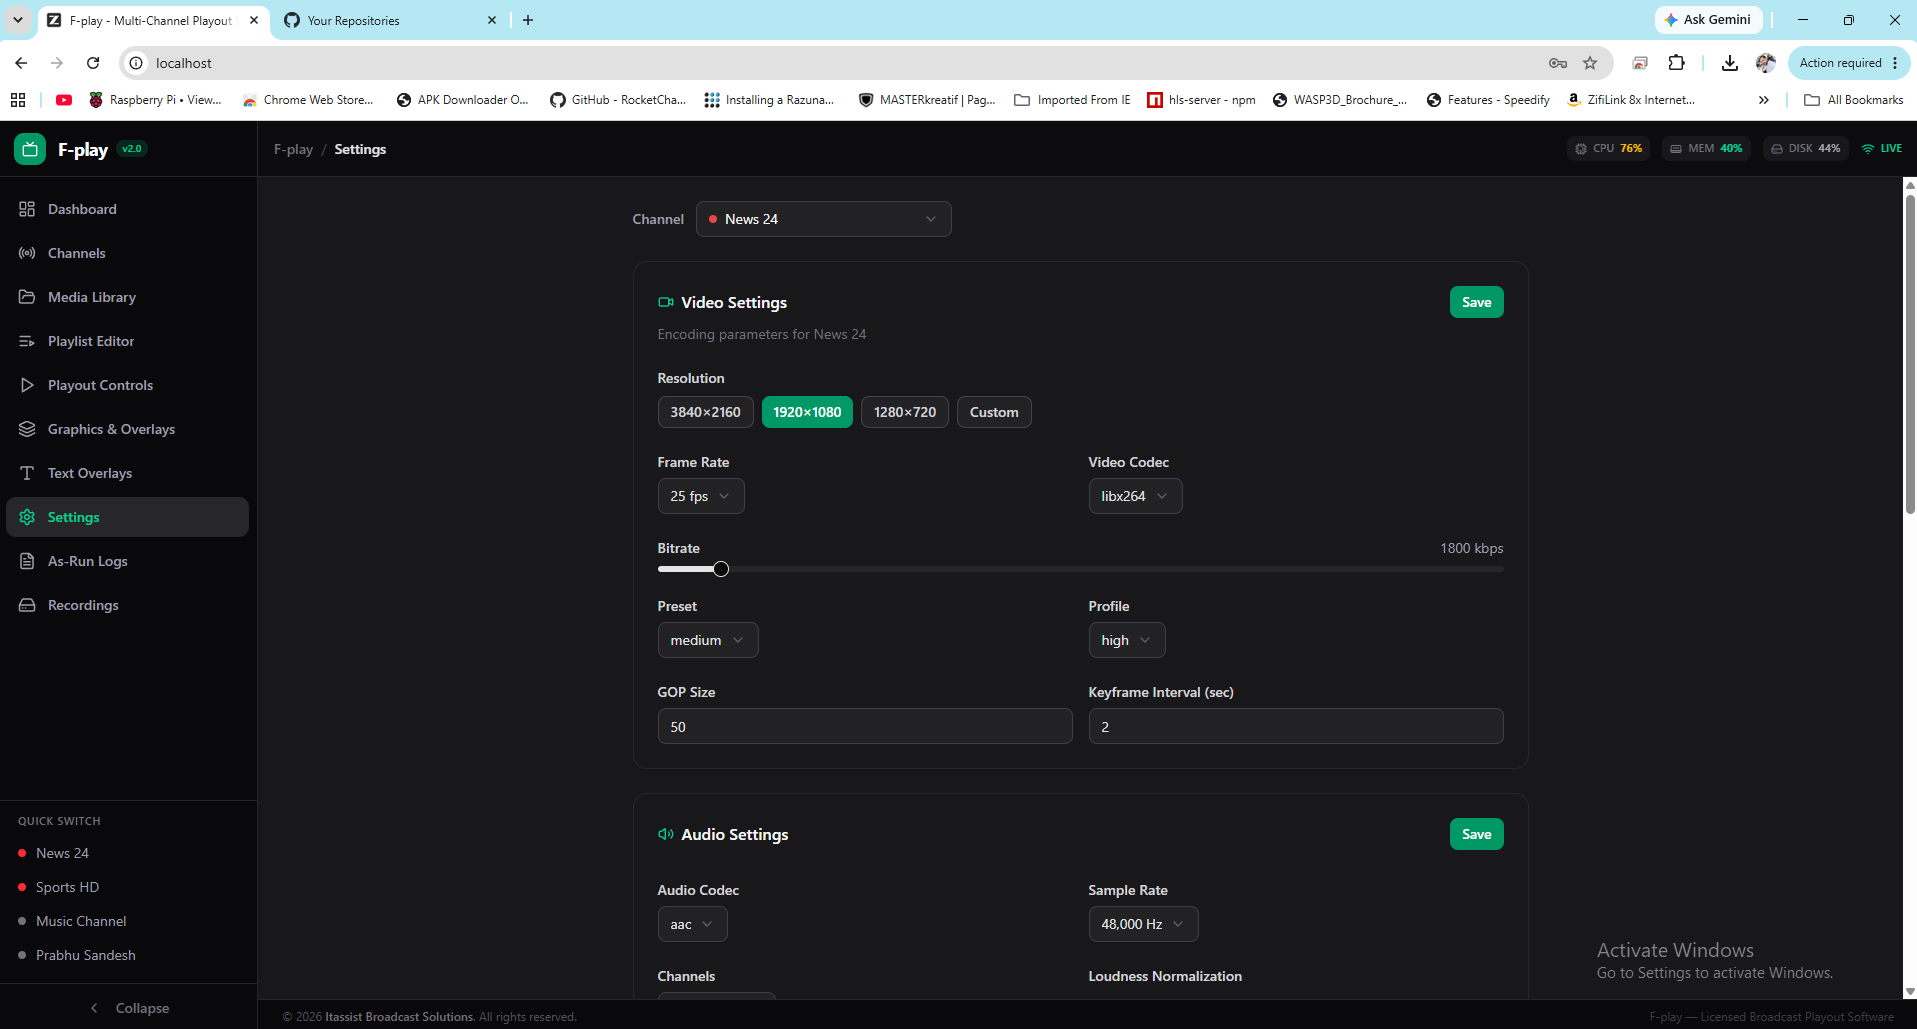Open the Playout Controls play icon
Screen dimensions: 1917x1029
(x=27, y=385)
